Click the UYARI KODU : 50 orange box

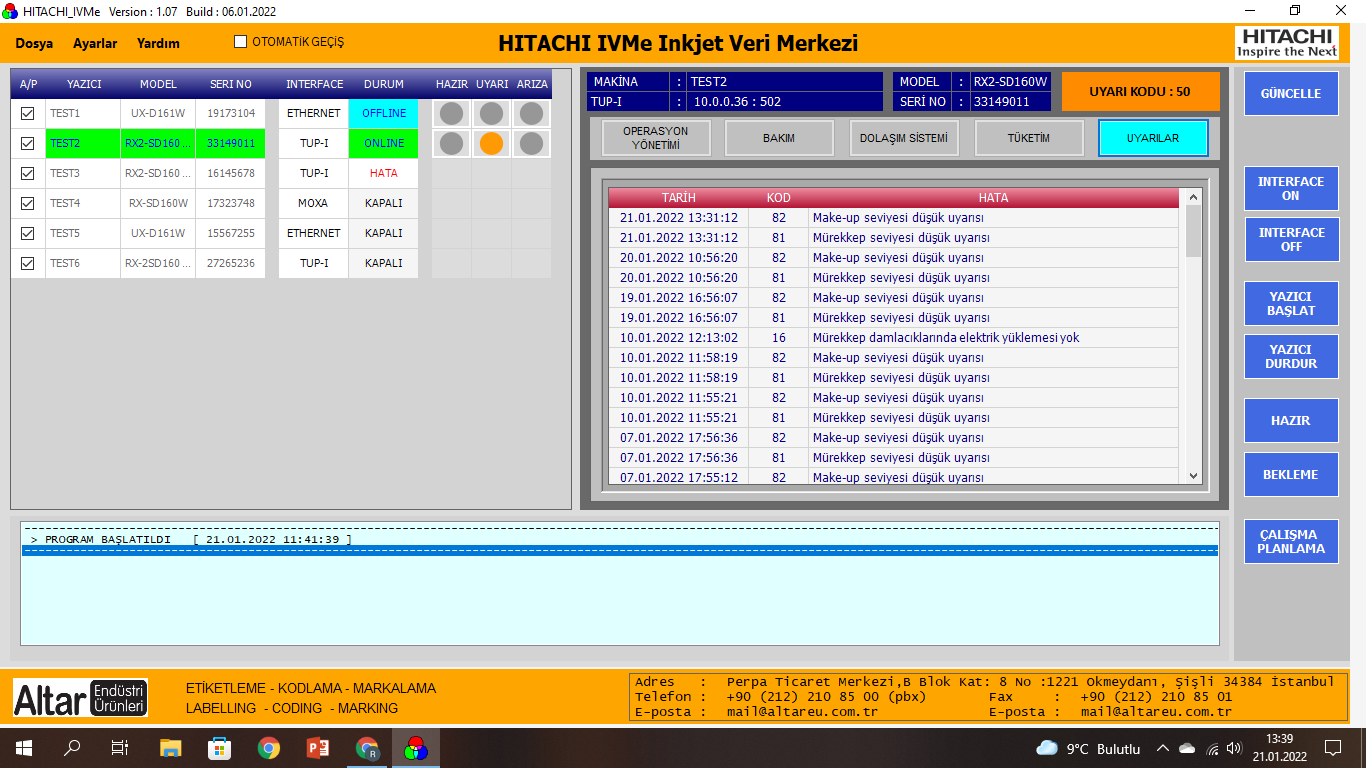click(1140, 91)
